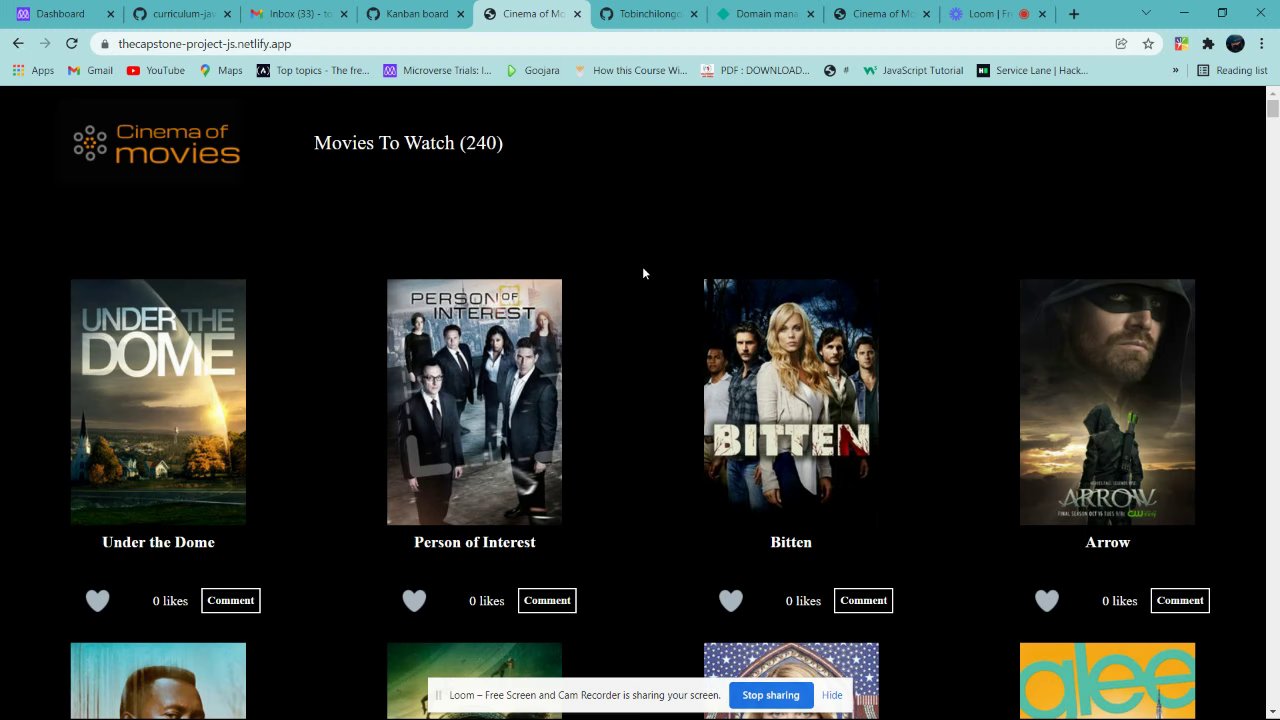Share this page using the address bar icon
The width and height of the screenshot is (1280, 720).
pos(1121,44)
